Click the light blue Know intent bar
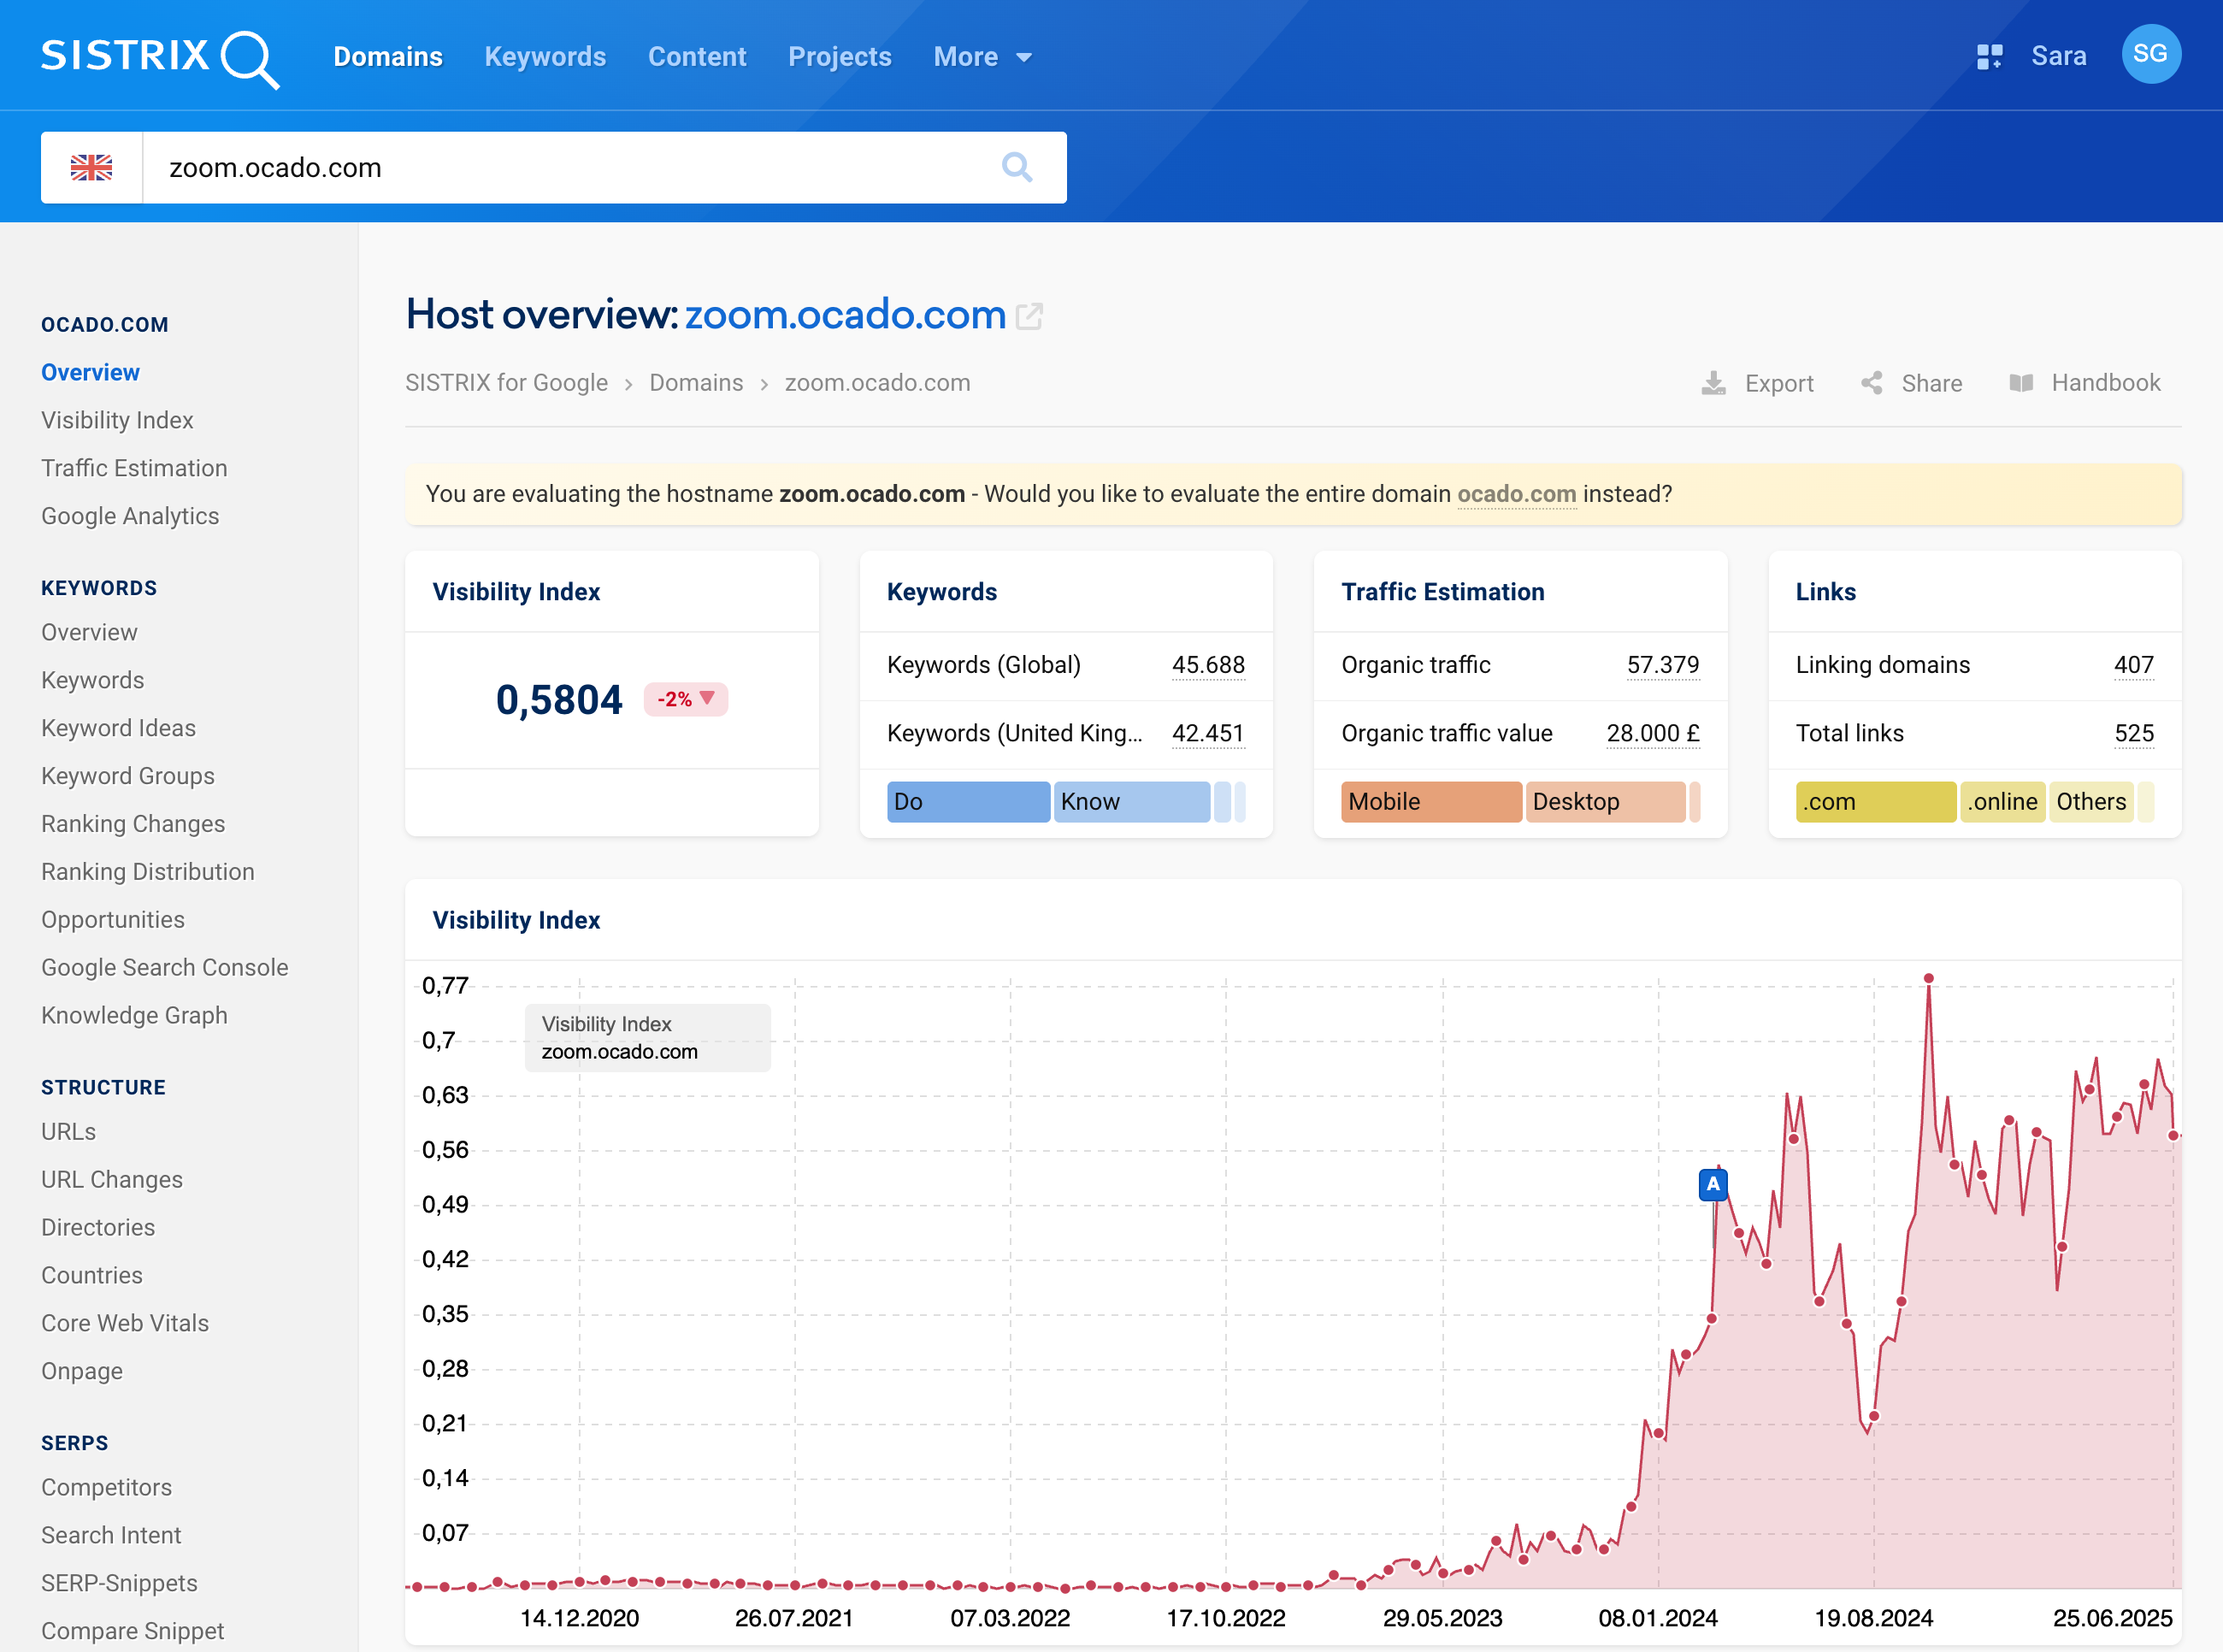Screen dimensions: 2223x1652 point(1132,802)
